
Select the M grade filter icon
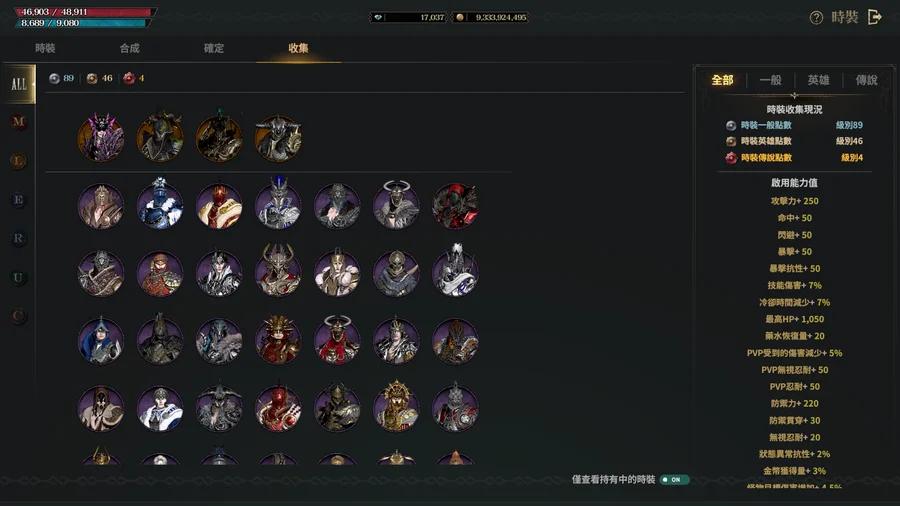click(x=18, y=122)
